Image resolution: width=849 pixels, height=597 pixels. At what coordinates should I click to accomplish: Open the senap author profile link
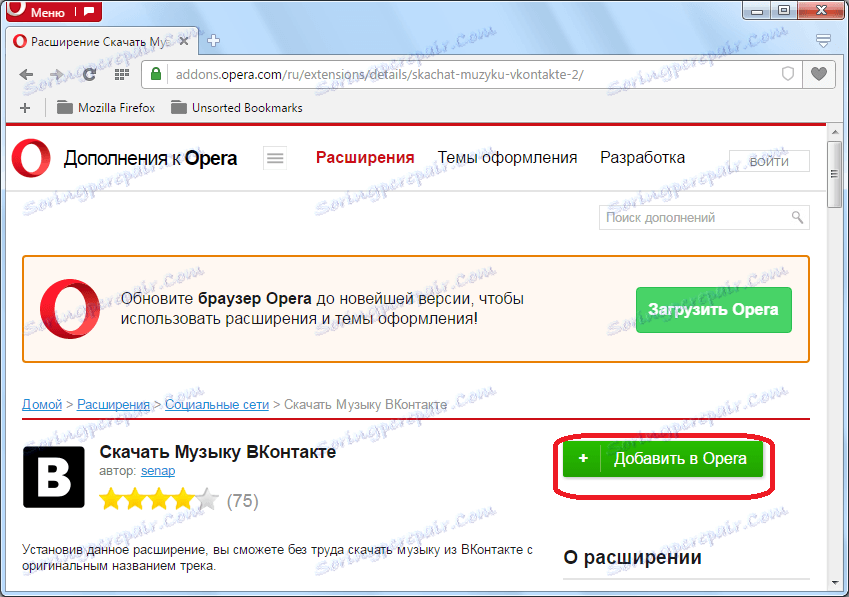(x=158, y=470)
